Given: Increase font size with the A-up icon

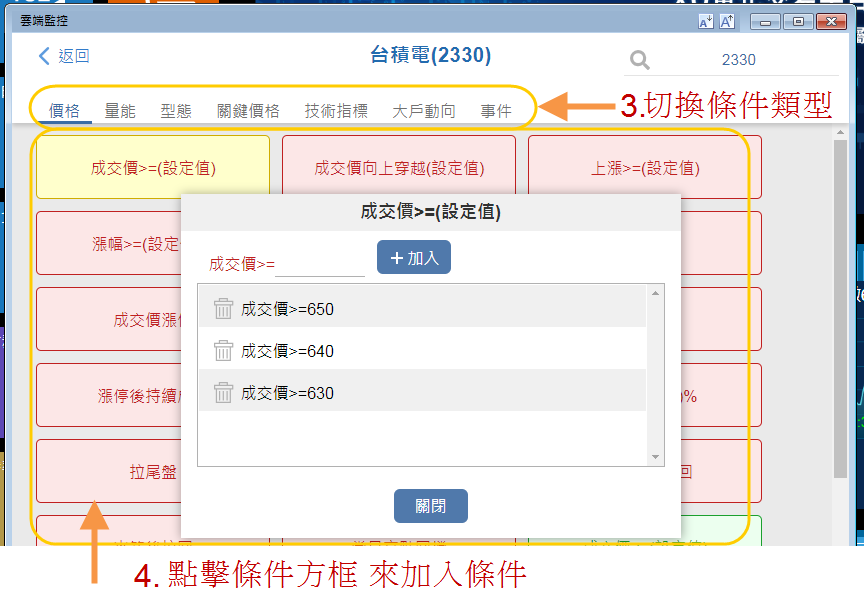Looking at the screenshot, I should coord(727,21).
